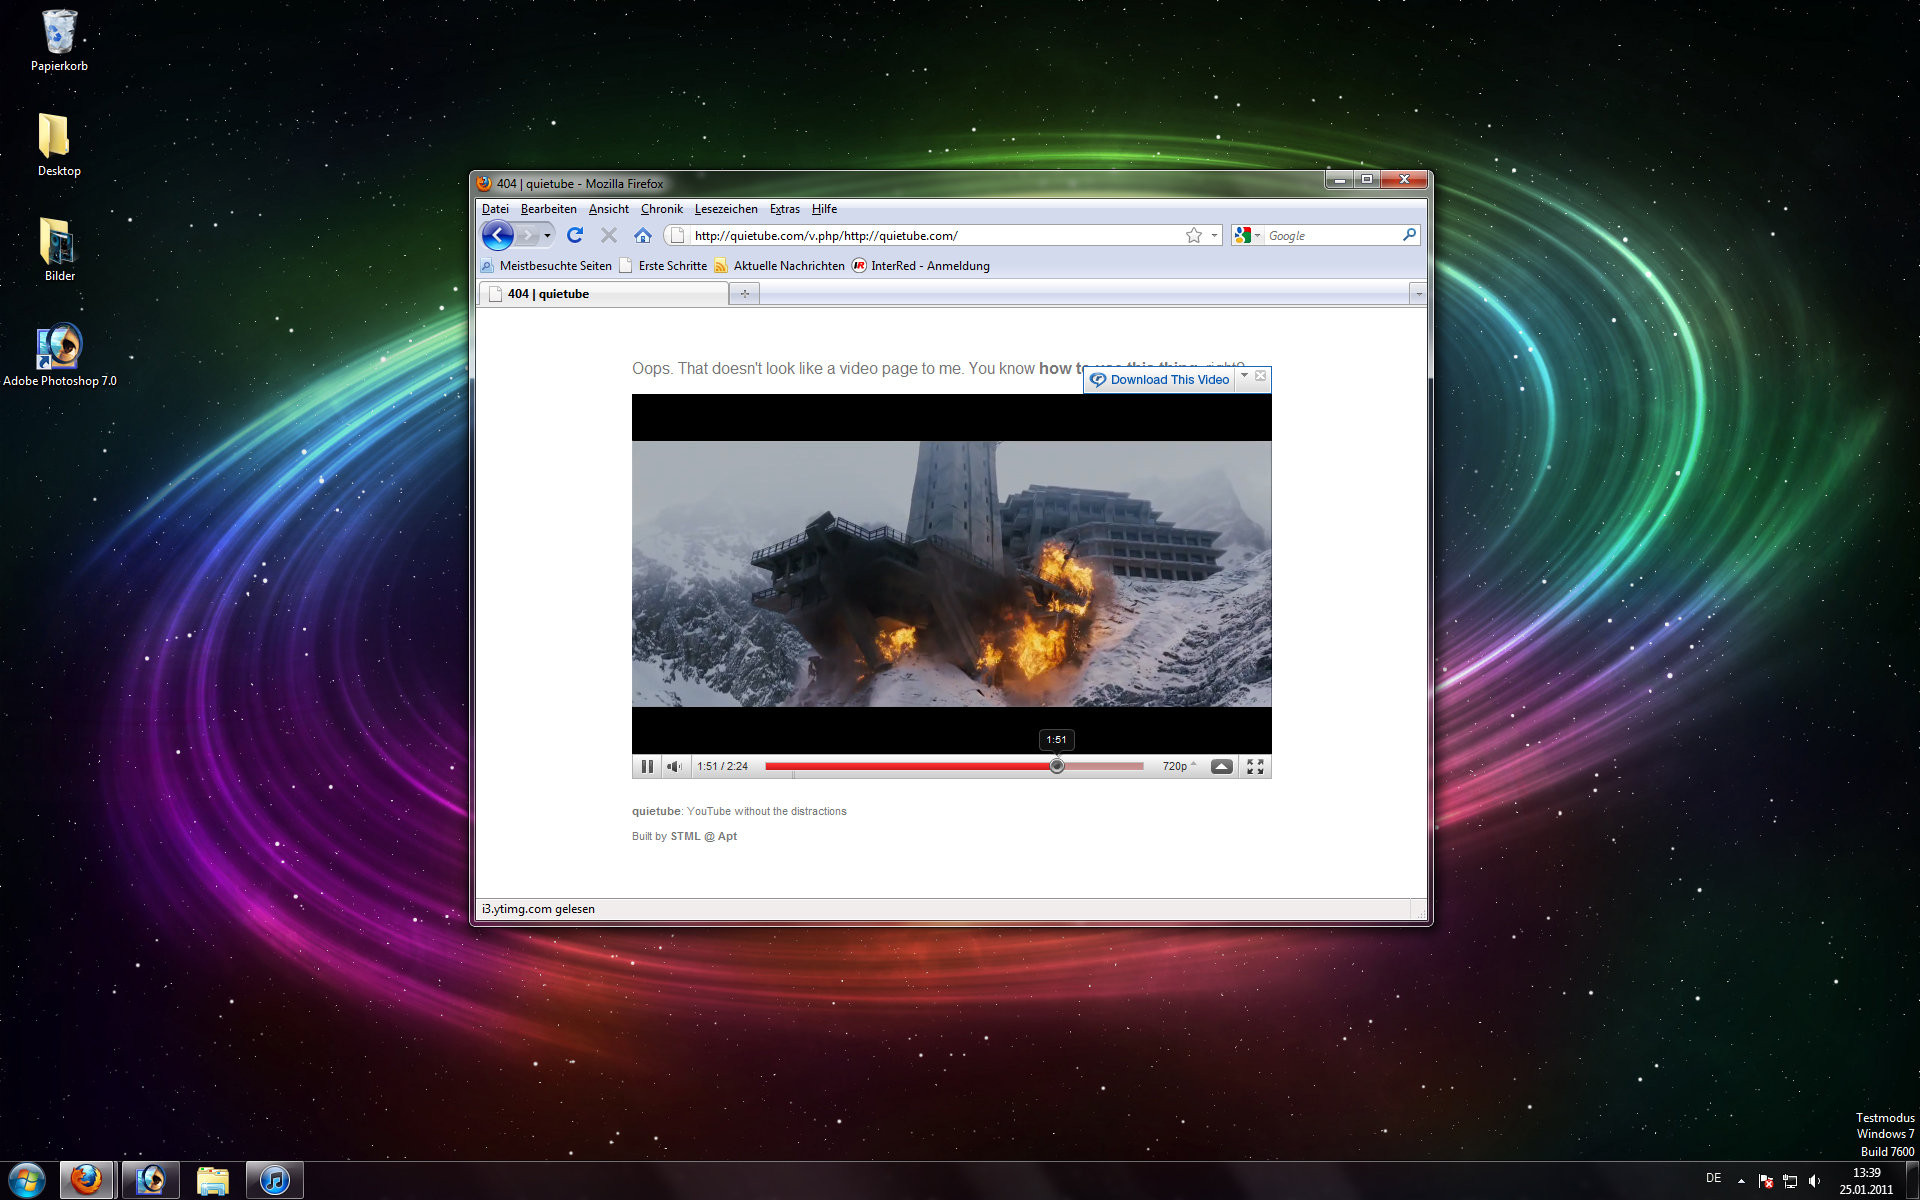
Task: Reload the current page
Action: click(575, 235)
